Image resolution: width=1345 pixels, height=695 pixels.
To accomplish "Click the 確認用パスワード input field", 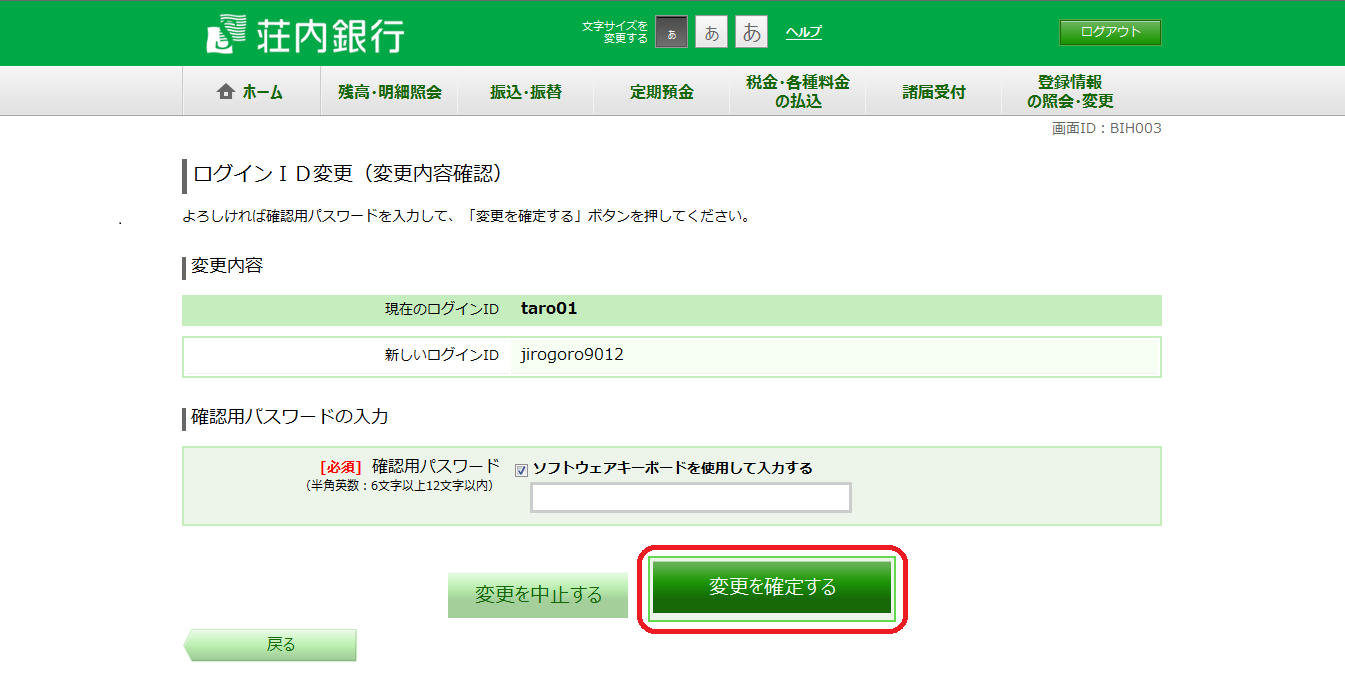I will pyautogui.click(x=690, y=497).
